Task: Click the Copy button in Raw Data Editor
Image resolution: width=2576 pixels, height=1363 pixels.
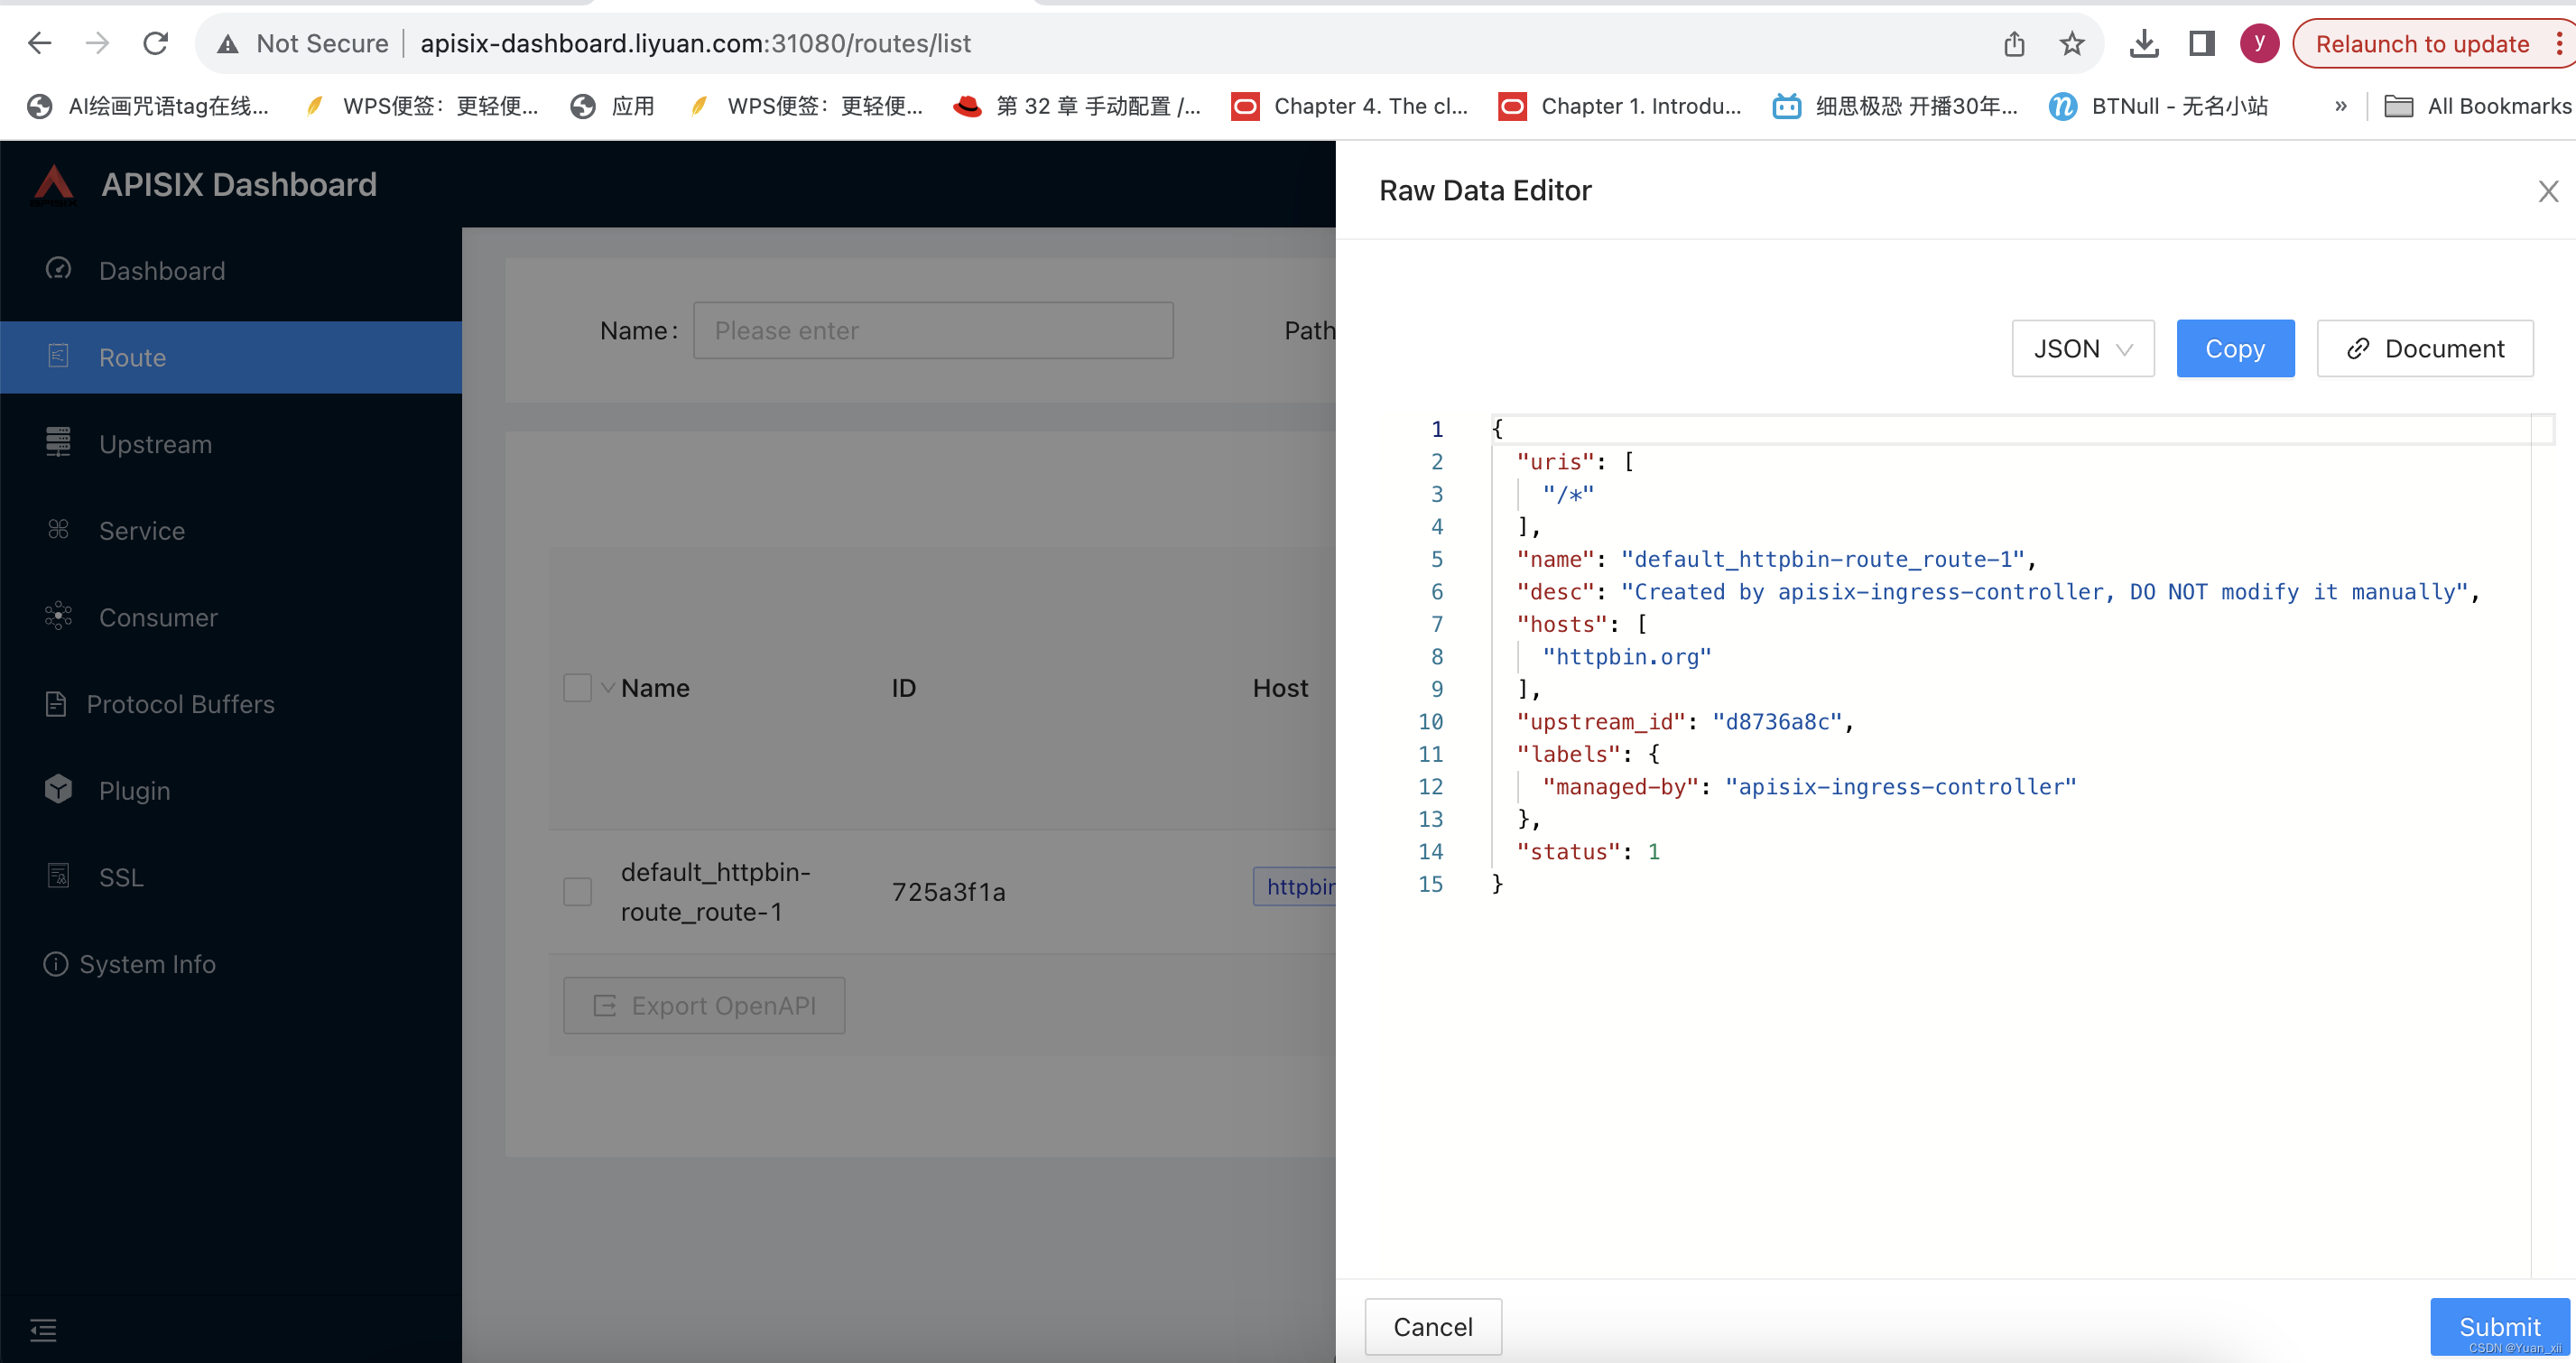Action: point(2235,348)
